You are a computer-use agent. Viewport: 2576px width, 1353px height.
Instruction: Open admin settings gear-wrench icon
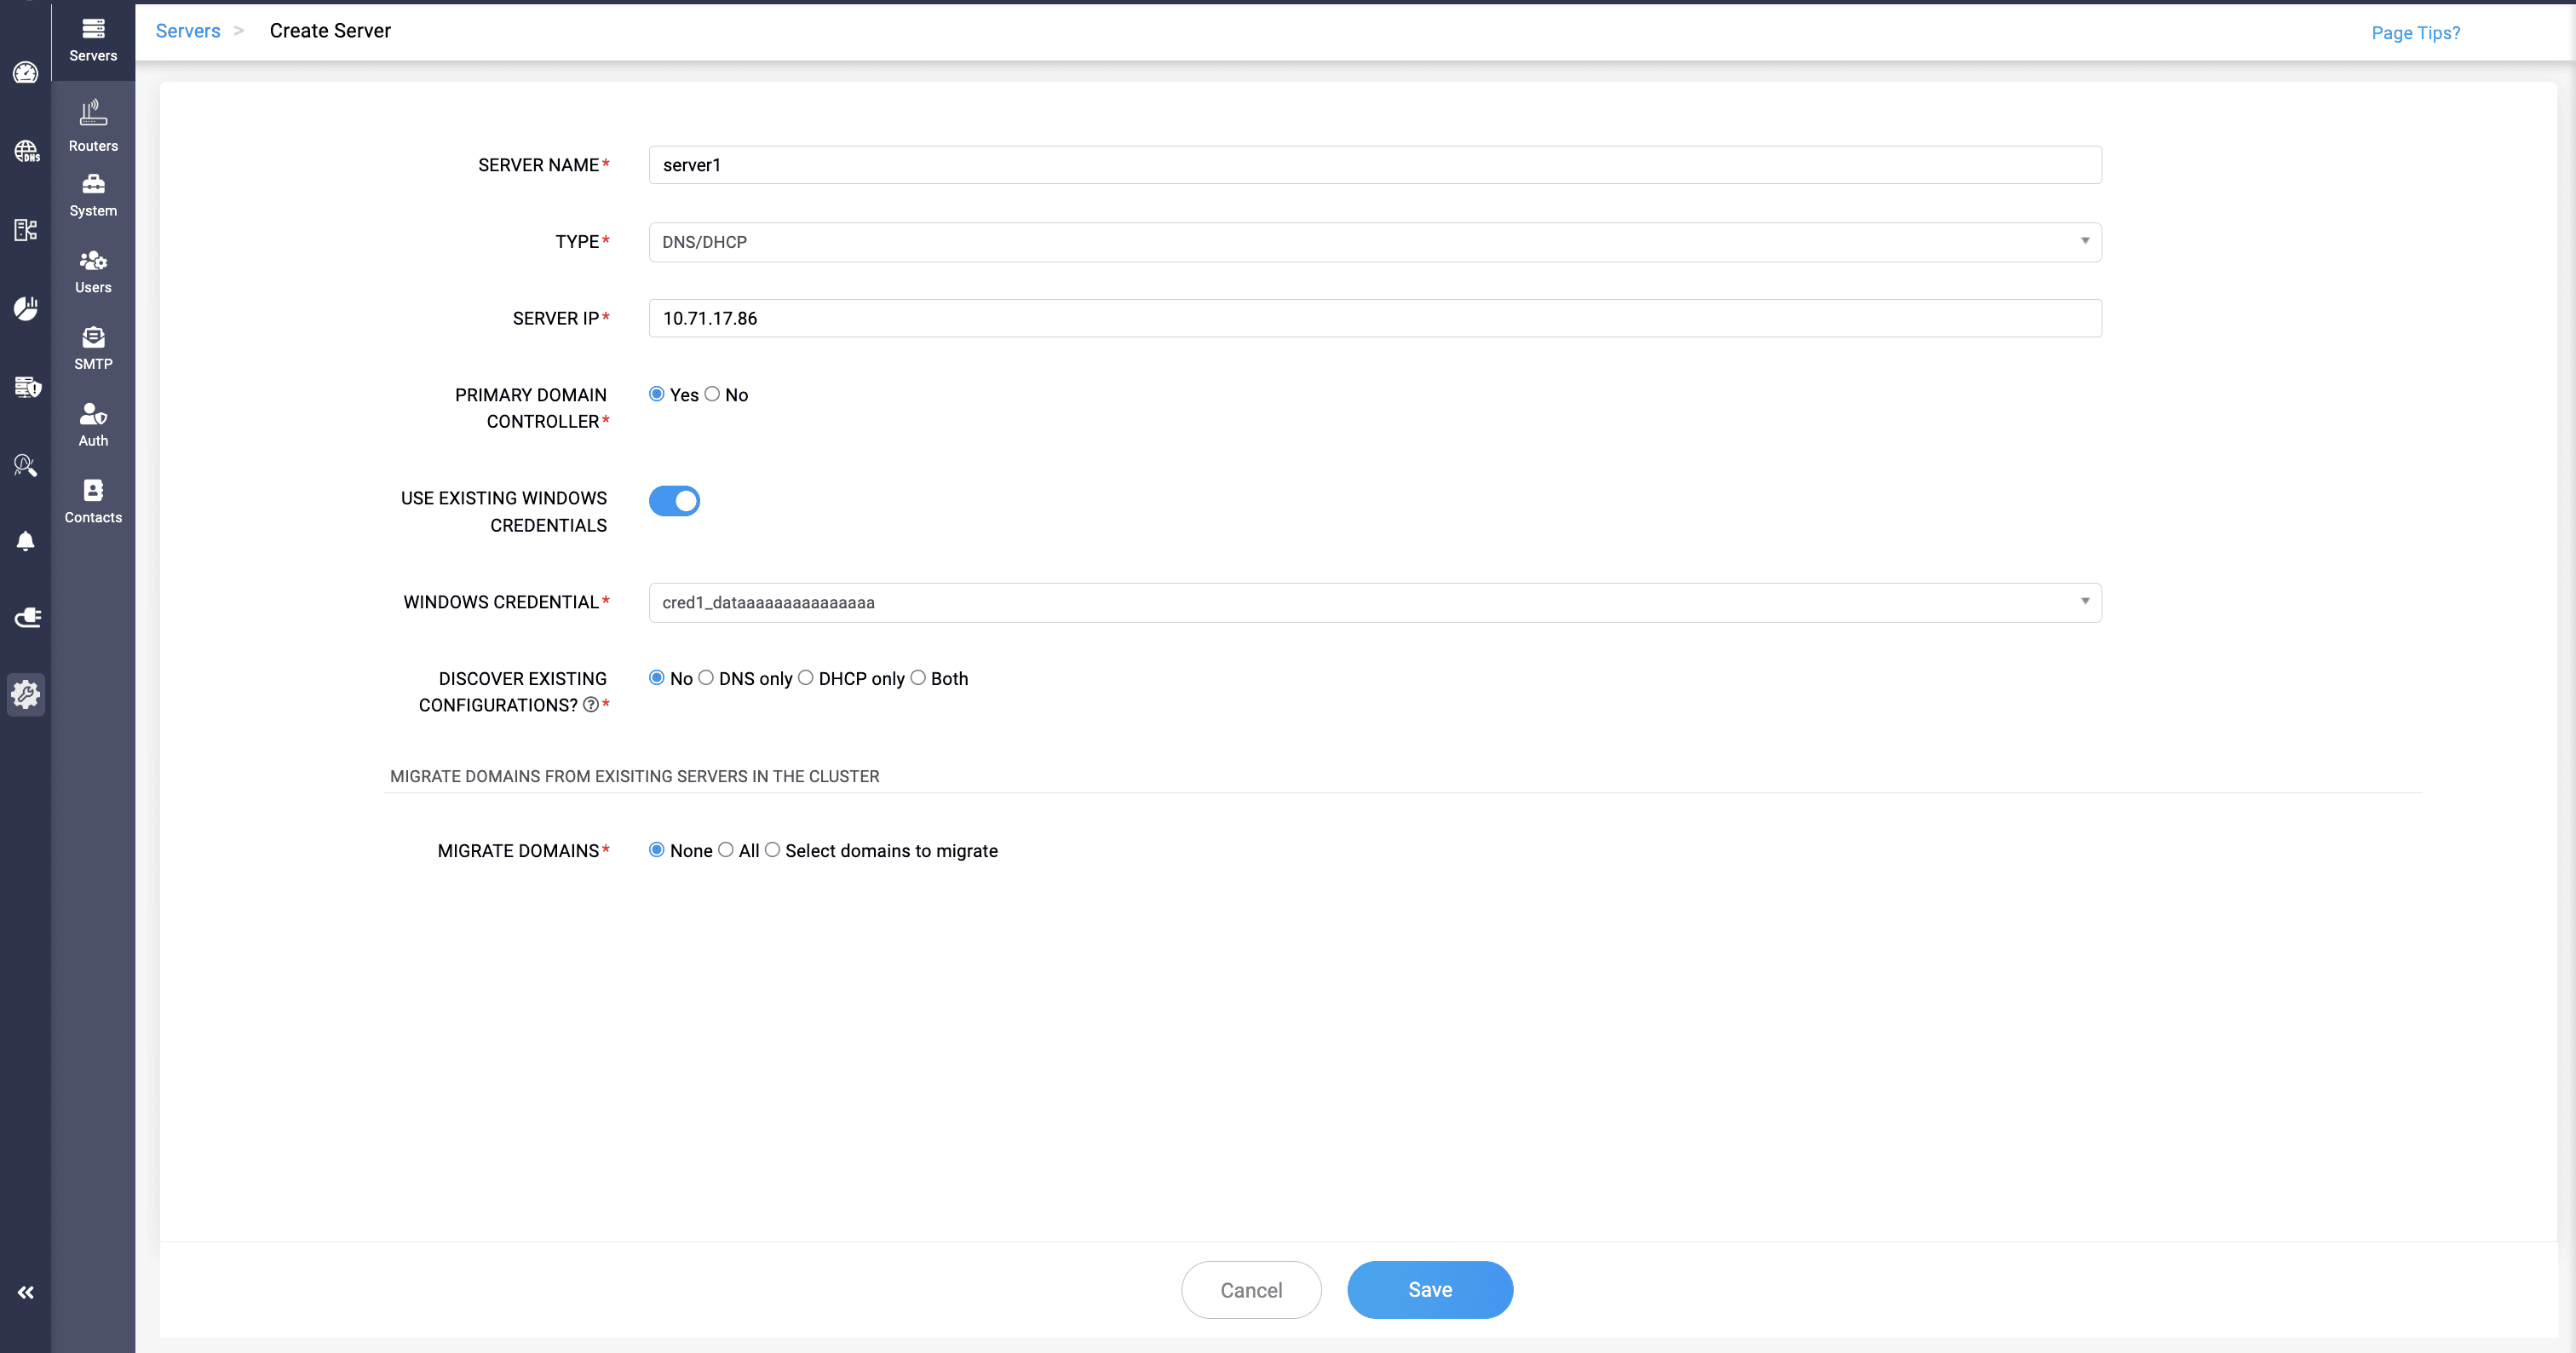pos(26,694)
